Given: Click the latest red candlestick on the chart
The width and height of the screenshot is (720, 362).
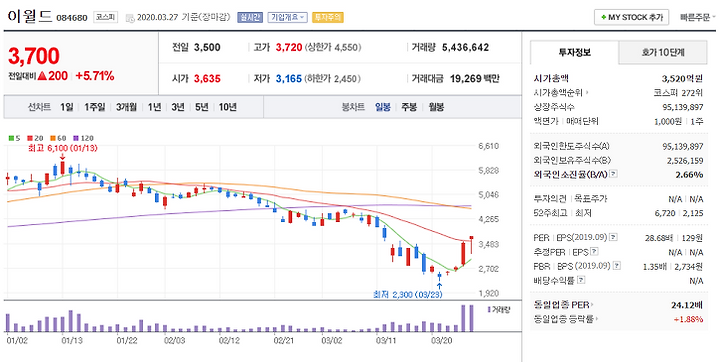Looking at the screenshot, I should 472,244.
